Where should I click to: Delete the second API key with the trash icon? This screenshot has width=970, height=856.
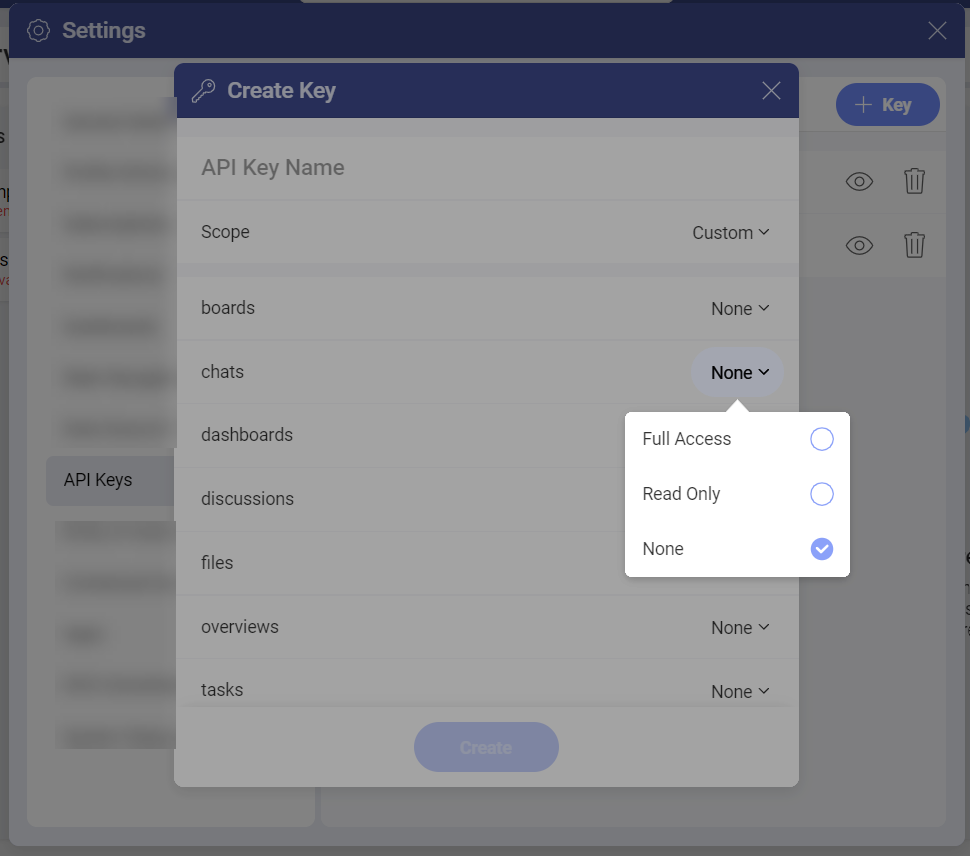914,245
